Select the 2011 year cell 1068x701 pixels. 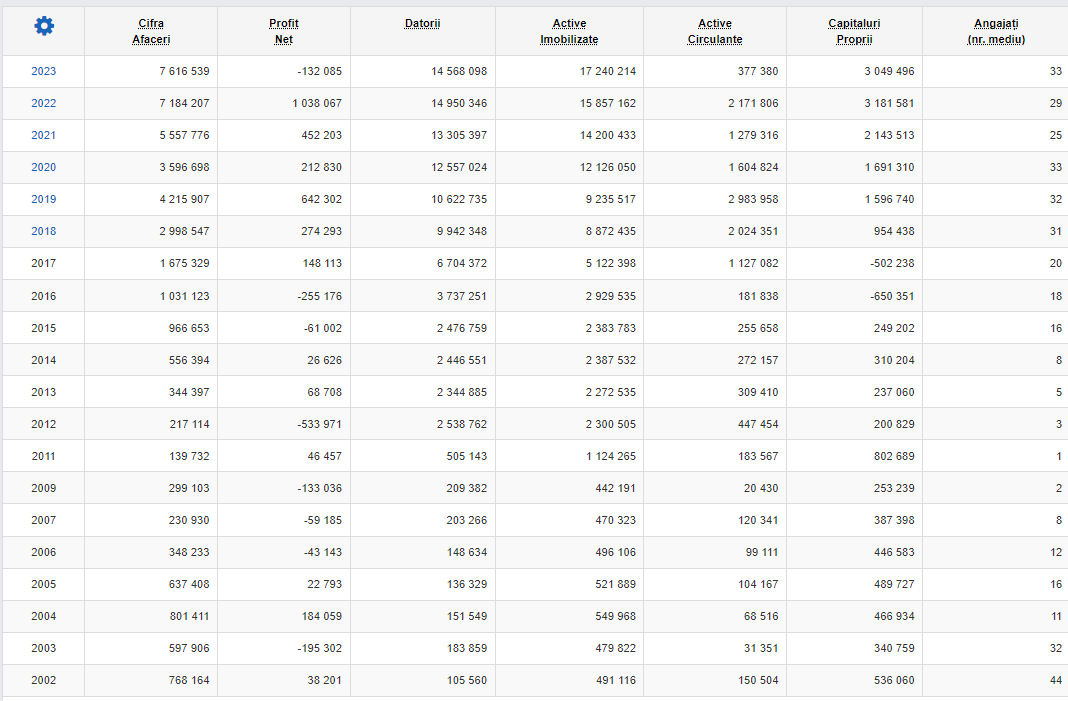44,456
